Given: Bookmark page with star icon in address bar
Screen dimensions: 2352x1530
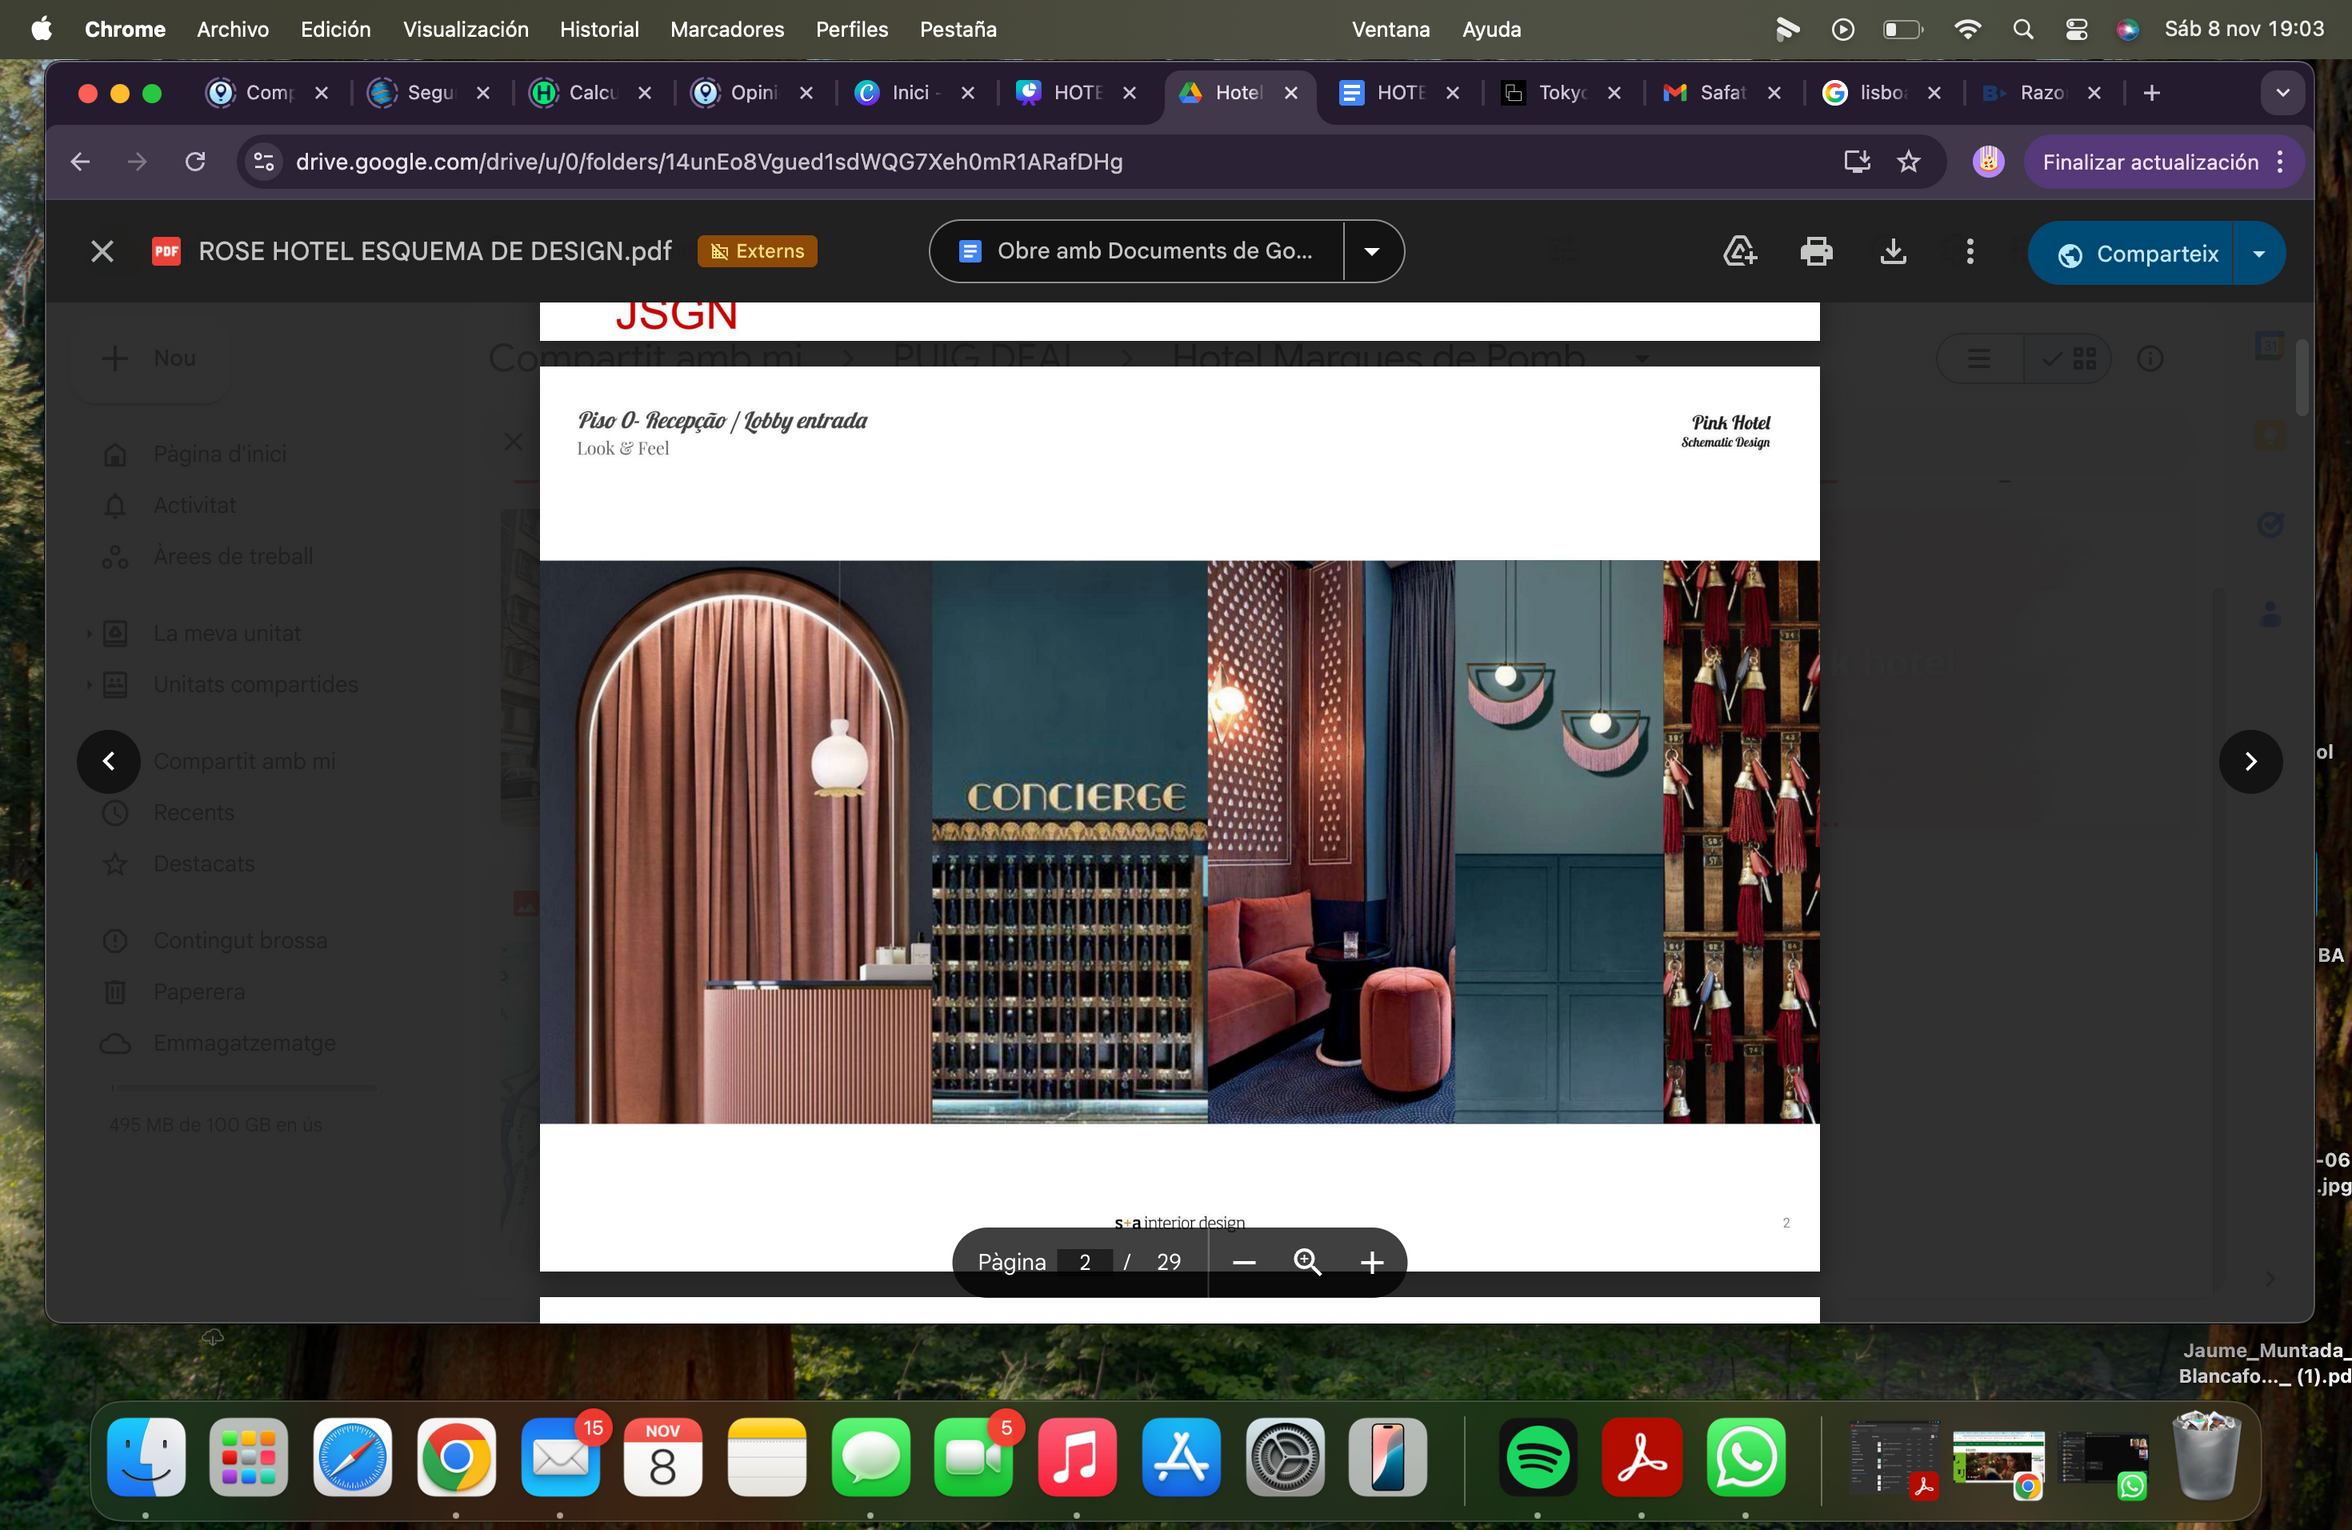Looking at the screenshot, I should coord(1908,162).
